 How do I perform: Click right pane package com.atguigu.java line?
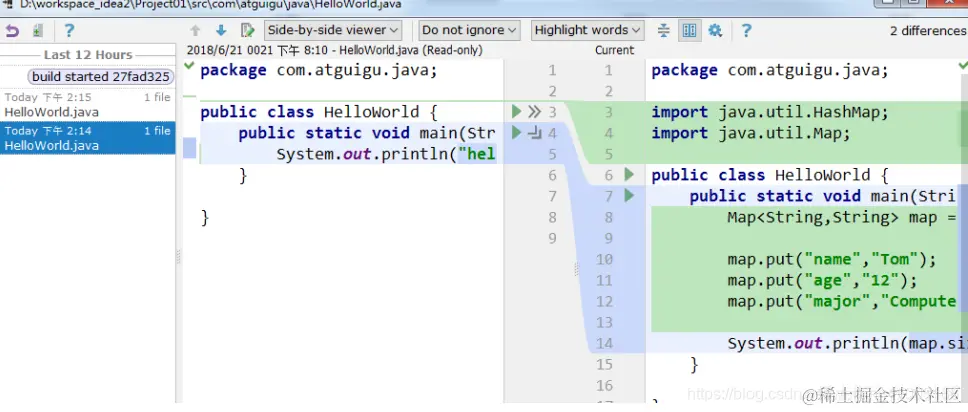pyautogui.click(x=770, y=70)
